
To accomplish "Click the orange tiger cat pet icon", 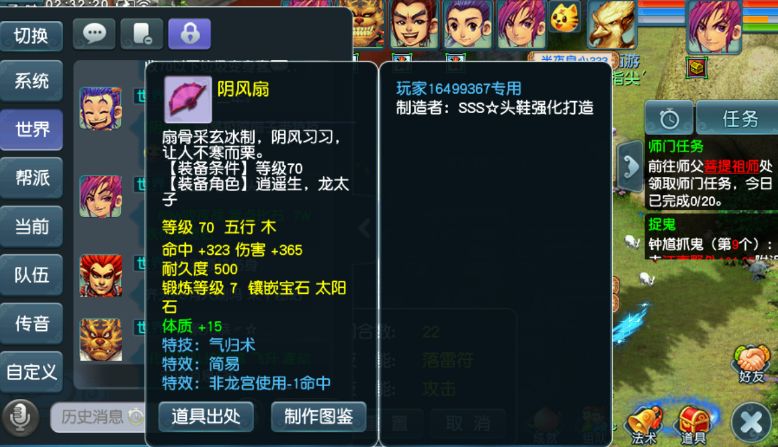I will click(565, 17).
